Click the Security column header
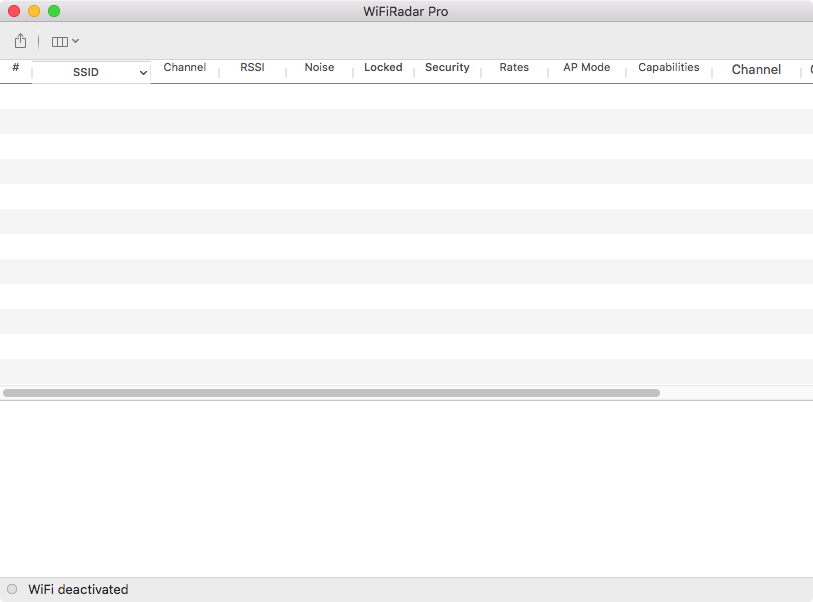 [x=447, y=67]
